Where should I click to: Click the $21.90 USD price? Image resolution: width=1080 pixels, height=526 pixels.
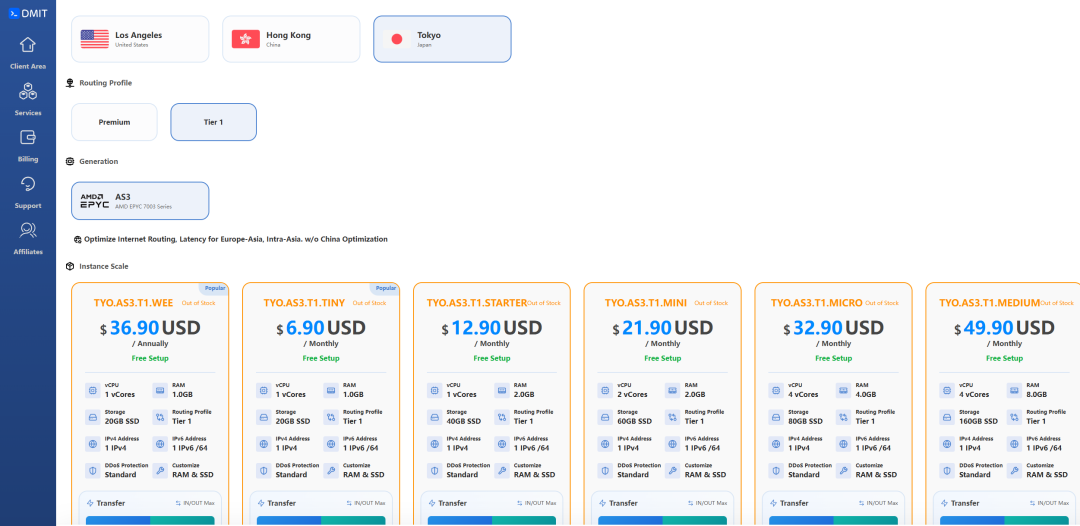coord(663,328)
